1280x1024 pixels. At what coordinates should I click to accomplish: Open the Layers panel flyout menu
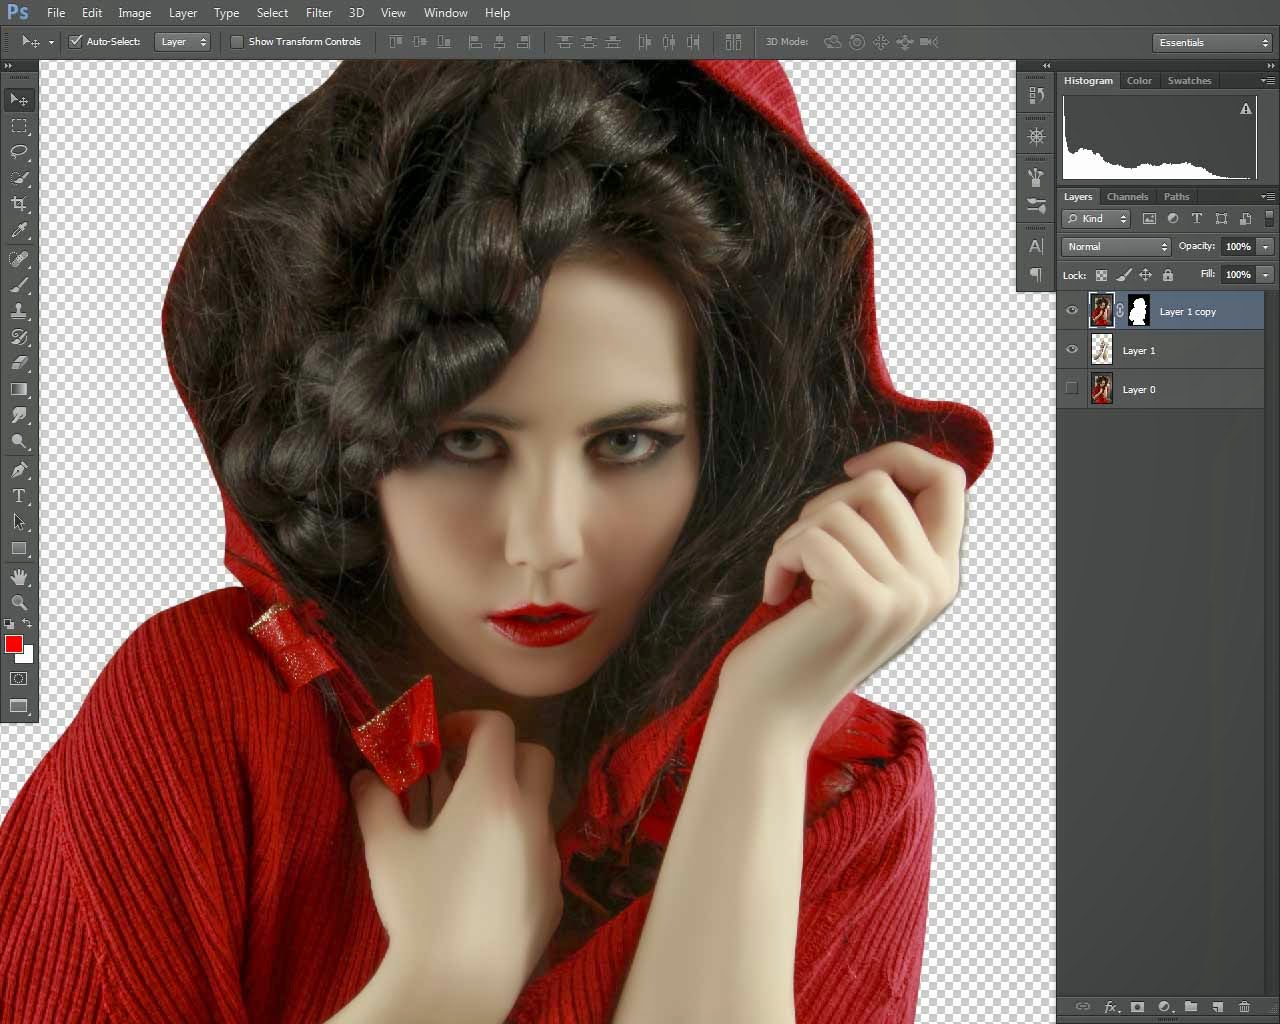coord(1268,196)
